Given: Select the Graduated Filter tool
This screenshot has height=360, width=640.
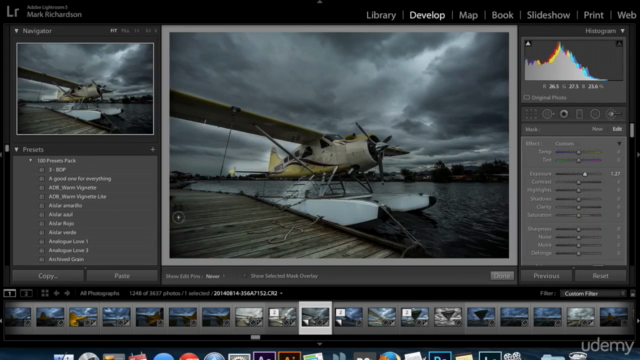Looking at the screenshot, I should coord(579,114).
